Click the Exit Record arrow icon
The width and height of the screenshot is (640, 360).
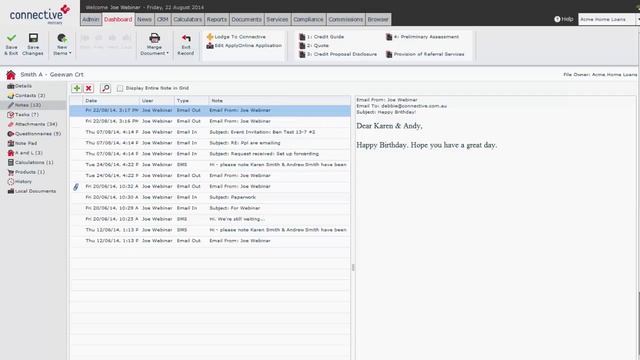[x=186, y=38]
